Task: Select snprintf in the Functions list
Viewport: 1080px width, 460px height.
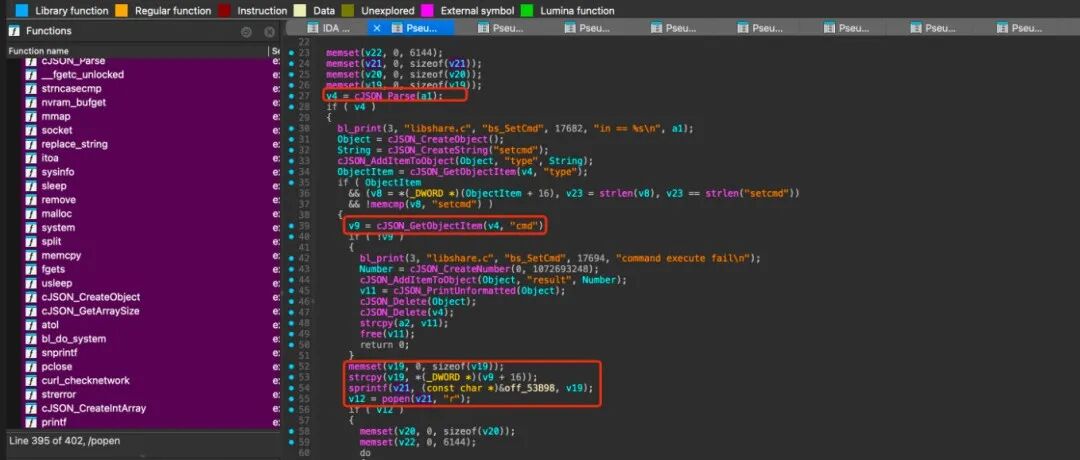Action: pos(59,353)
